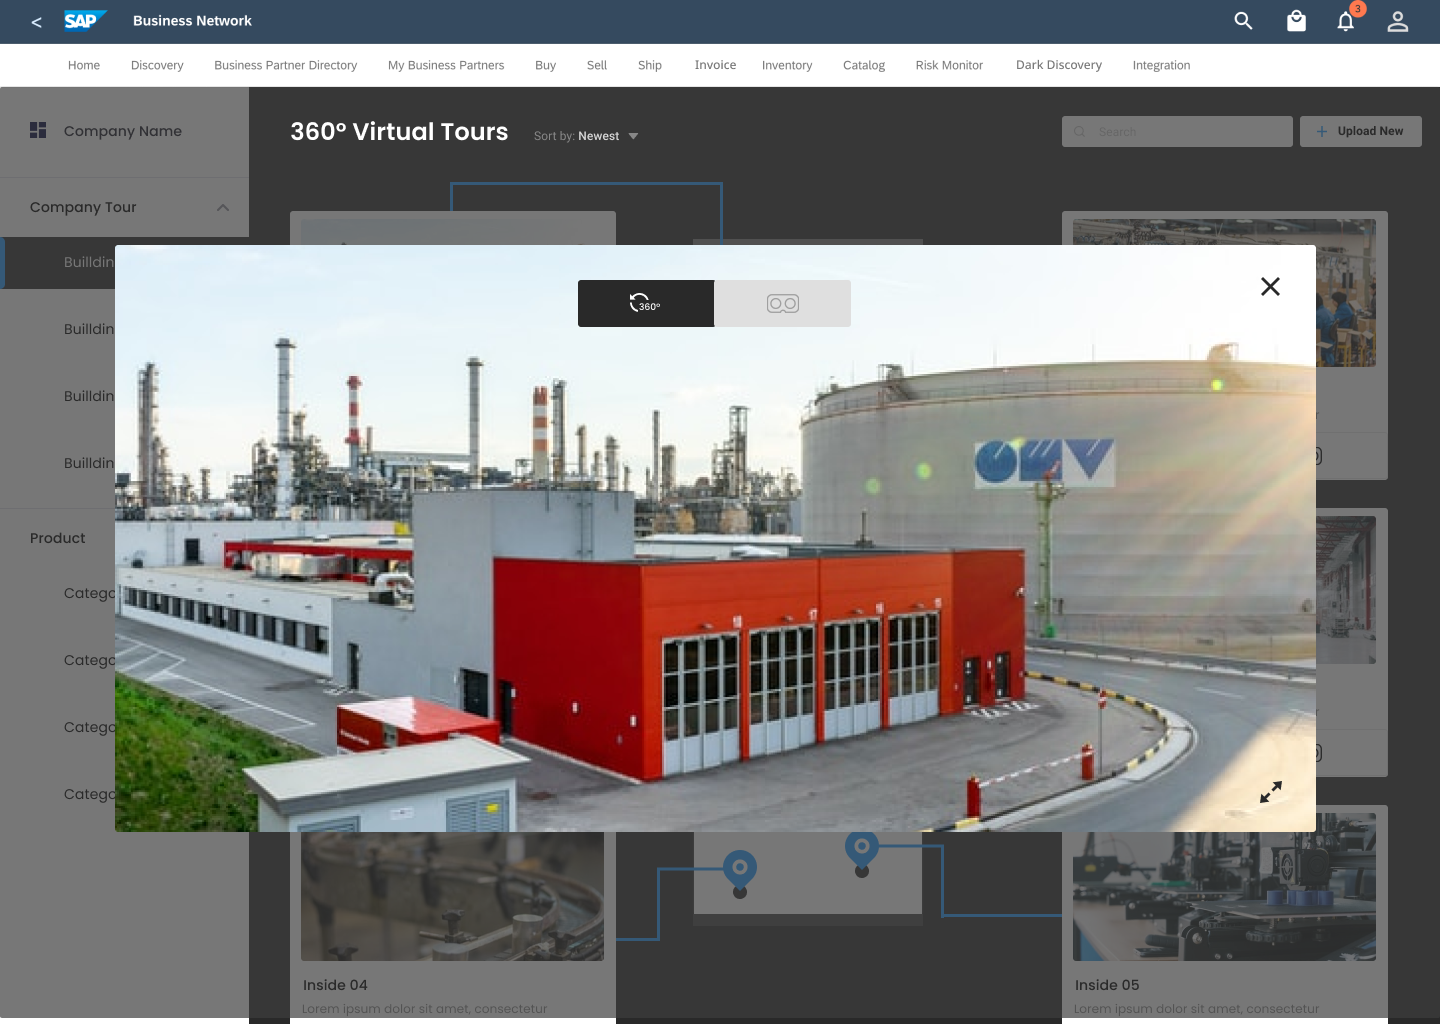This screenshot has width=1440, height=1024.
Task: Open search via magnifier icon in header
Action: (x=1243, y=21)
